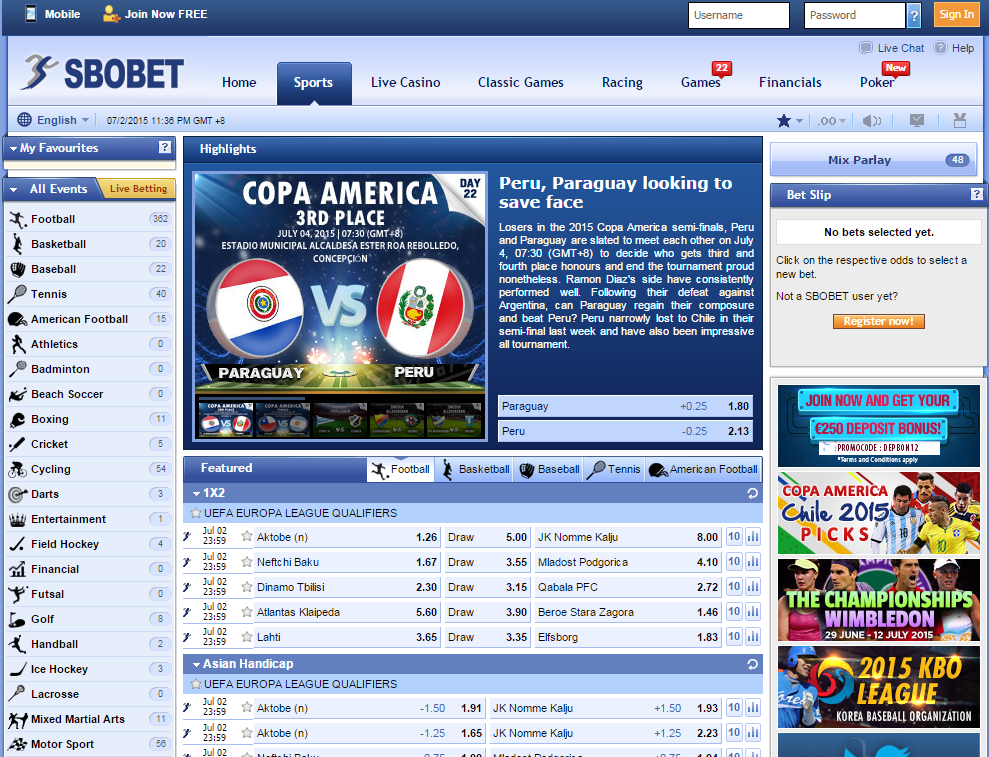The image size is (989, 757).
Task: Click the Sign In button
Action: tap(956, 15)
